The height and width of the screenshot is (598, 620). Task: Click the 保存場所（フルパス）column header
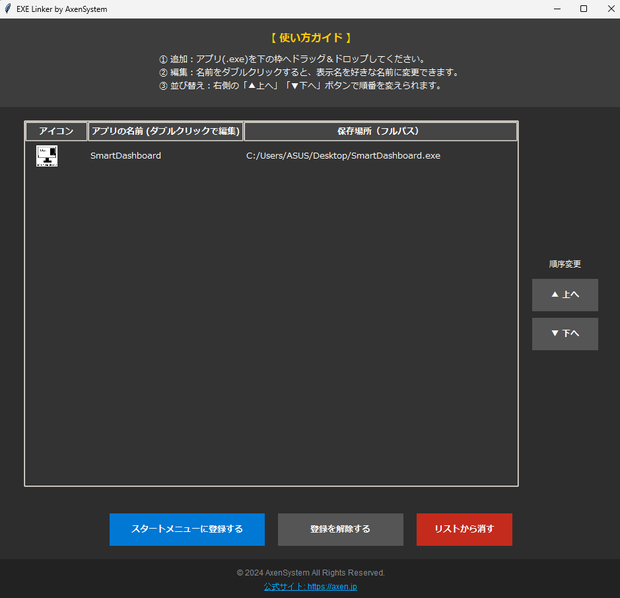[380, 131]
